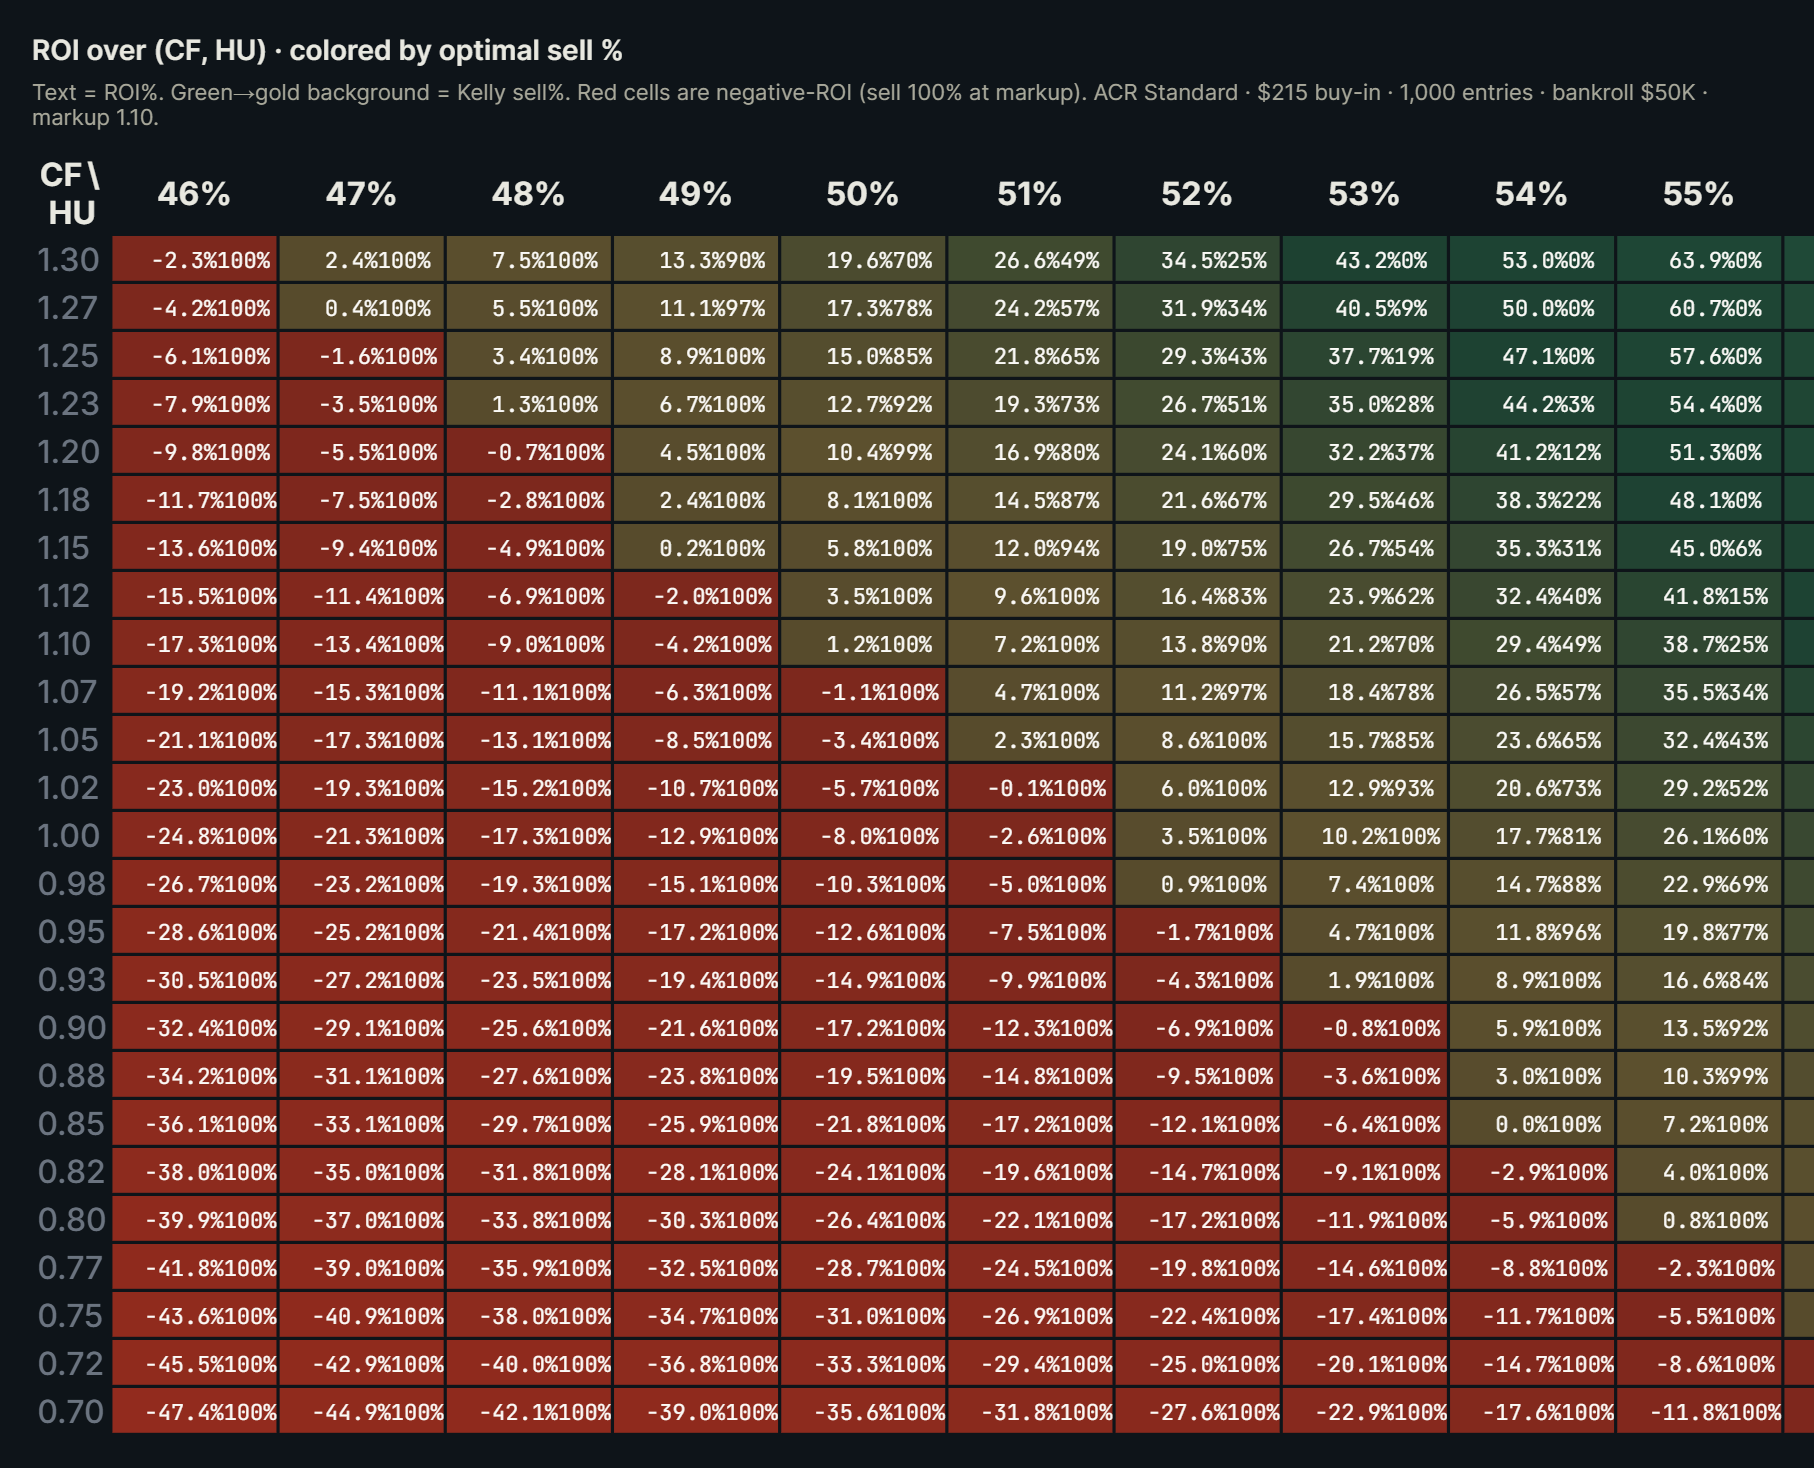Select the column header 46%
The image size is (1814, 1468).
[195, 196]
